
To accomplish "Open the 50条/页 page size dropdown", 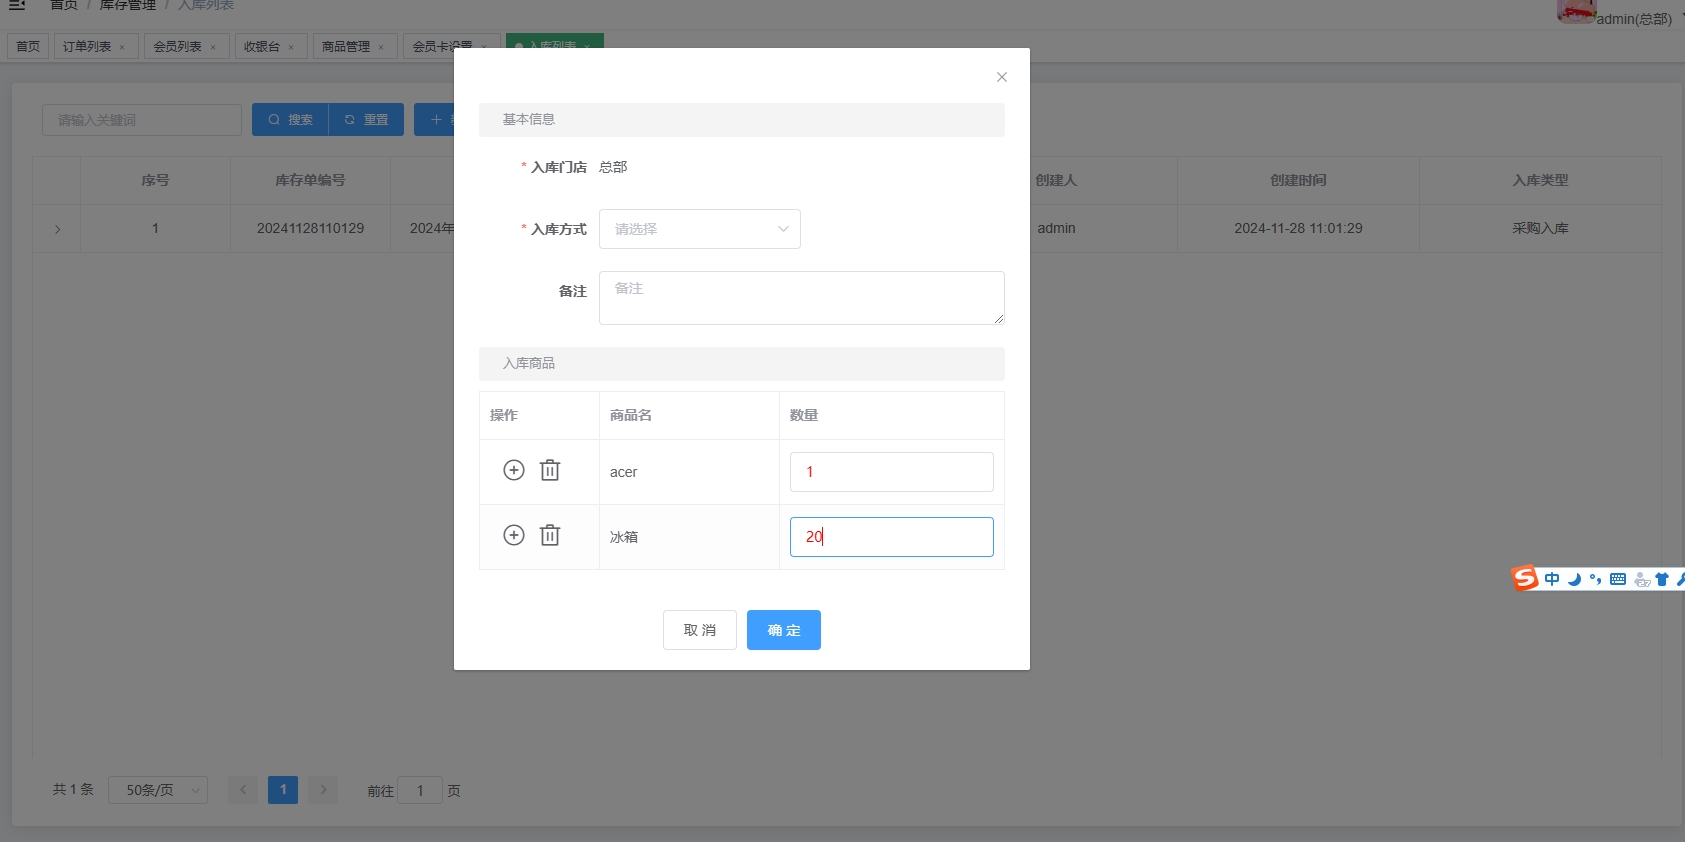I will click(158, 790).
